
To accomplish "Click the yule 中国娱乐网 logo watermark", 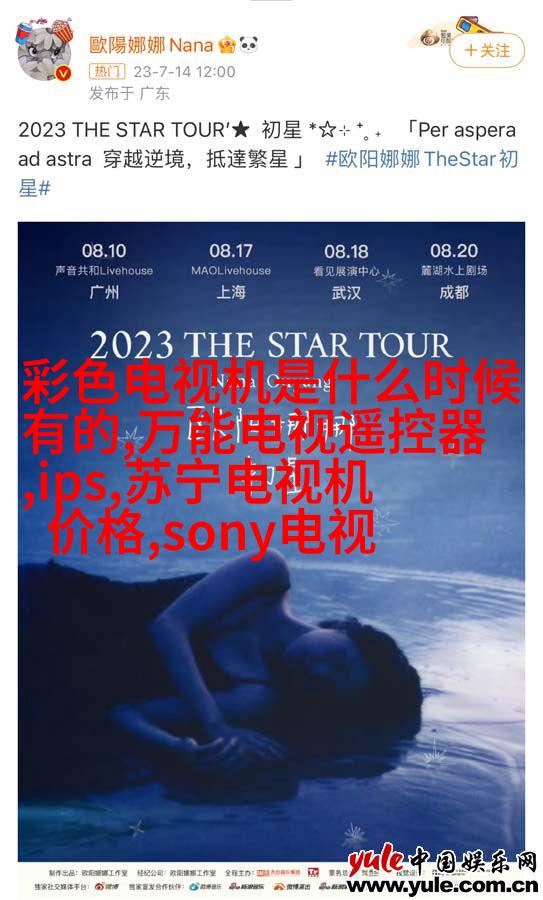I will (442, 860).
